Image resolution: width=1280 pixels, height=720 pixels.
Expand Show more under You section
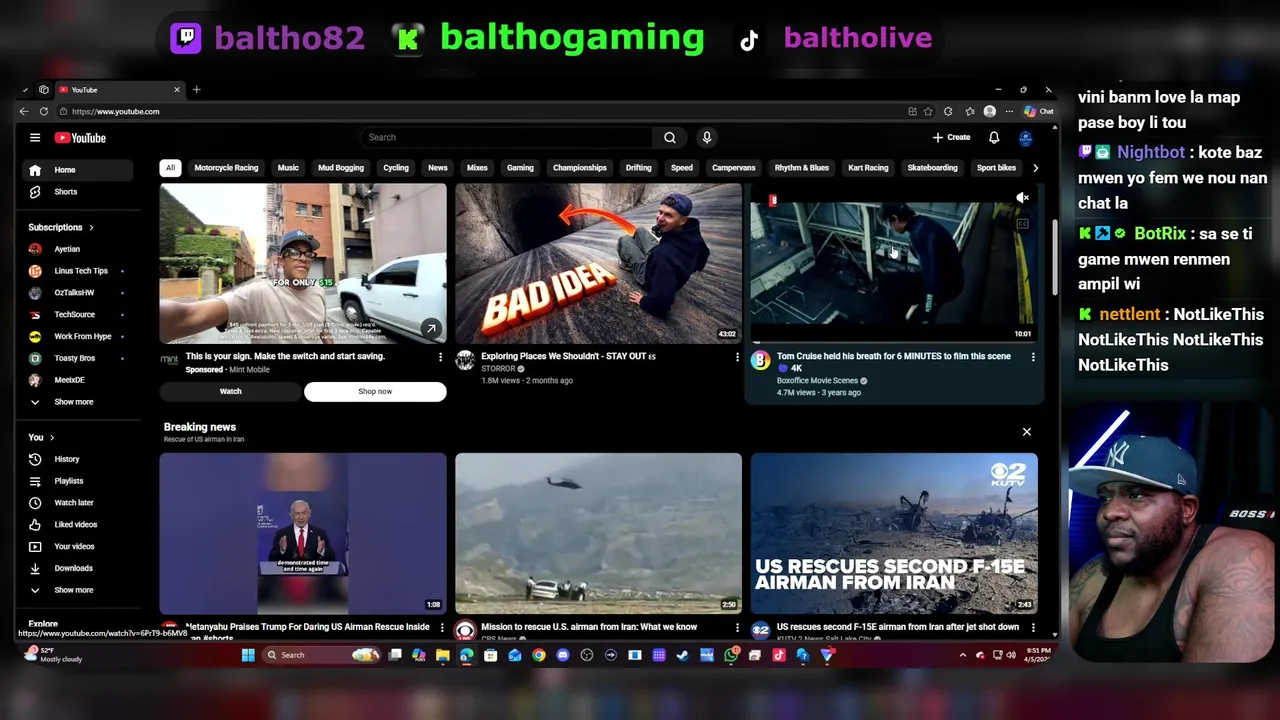pyautogui.click(x=76, y=590)
